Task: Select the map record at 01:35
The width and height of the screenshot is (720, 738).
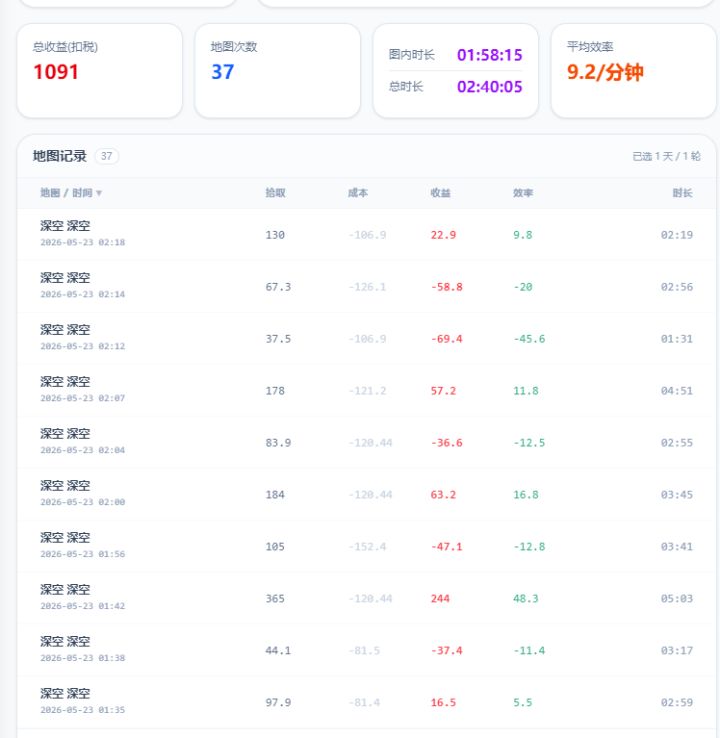Action: [366, 702]
